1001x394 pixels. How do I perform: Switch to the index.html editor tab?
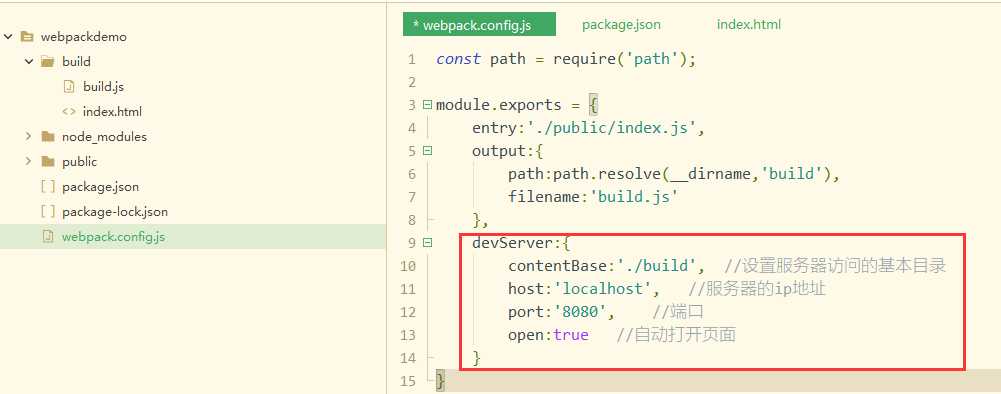(x=749, y=25)
